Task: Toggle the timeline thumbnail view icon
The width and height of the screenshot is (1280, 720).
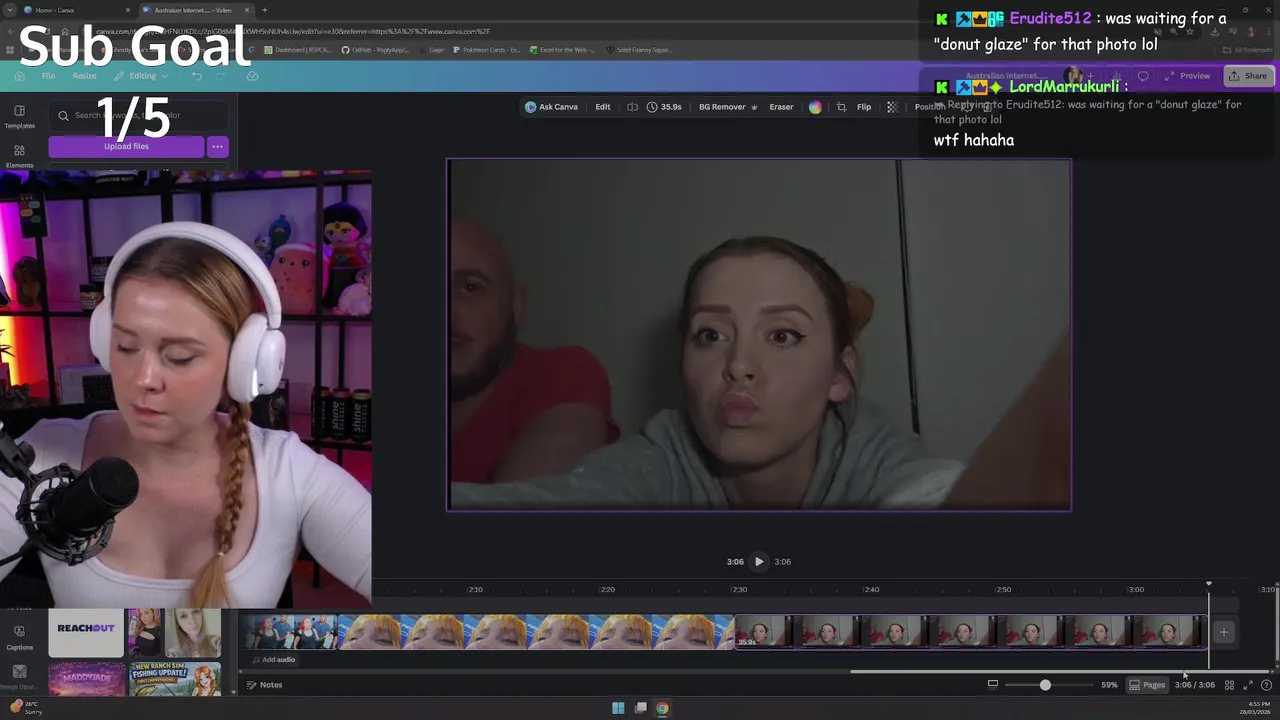Action: click(993, 685)
